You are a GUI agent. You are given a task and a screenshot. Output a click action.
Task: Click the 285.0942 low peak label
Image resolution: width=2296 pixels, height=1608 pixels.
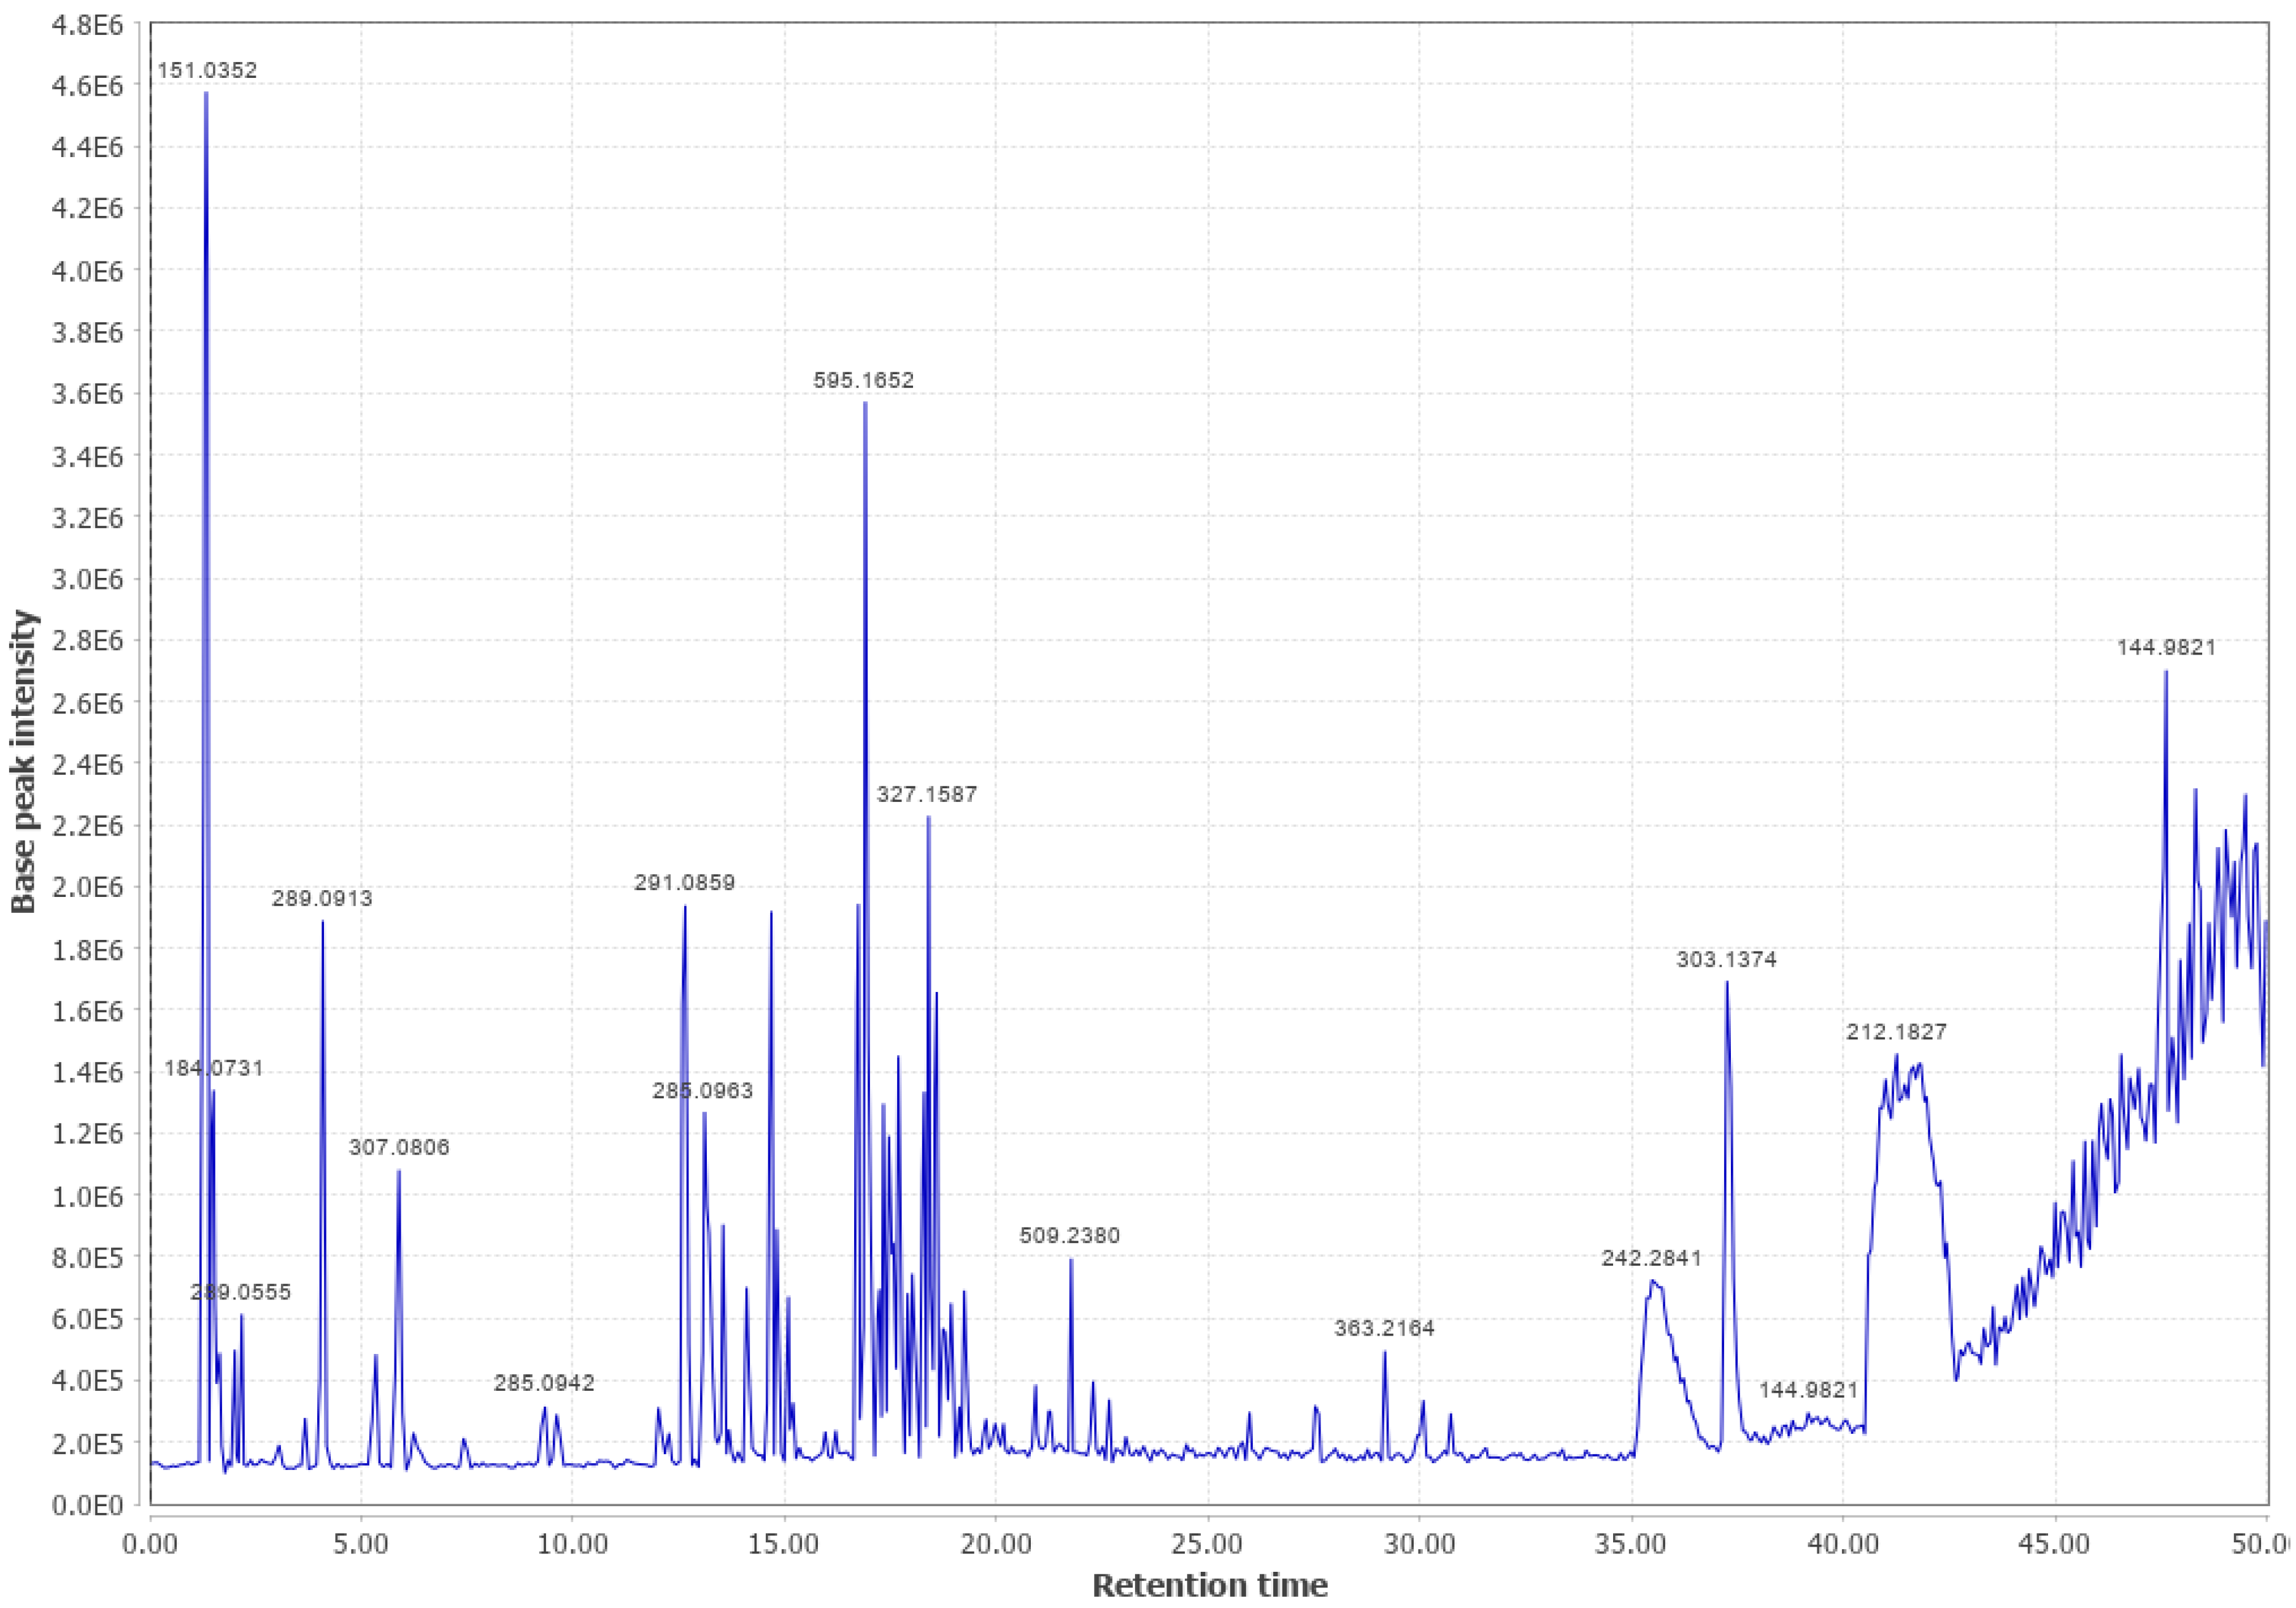tap(545, 1381)
